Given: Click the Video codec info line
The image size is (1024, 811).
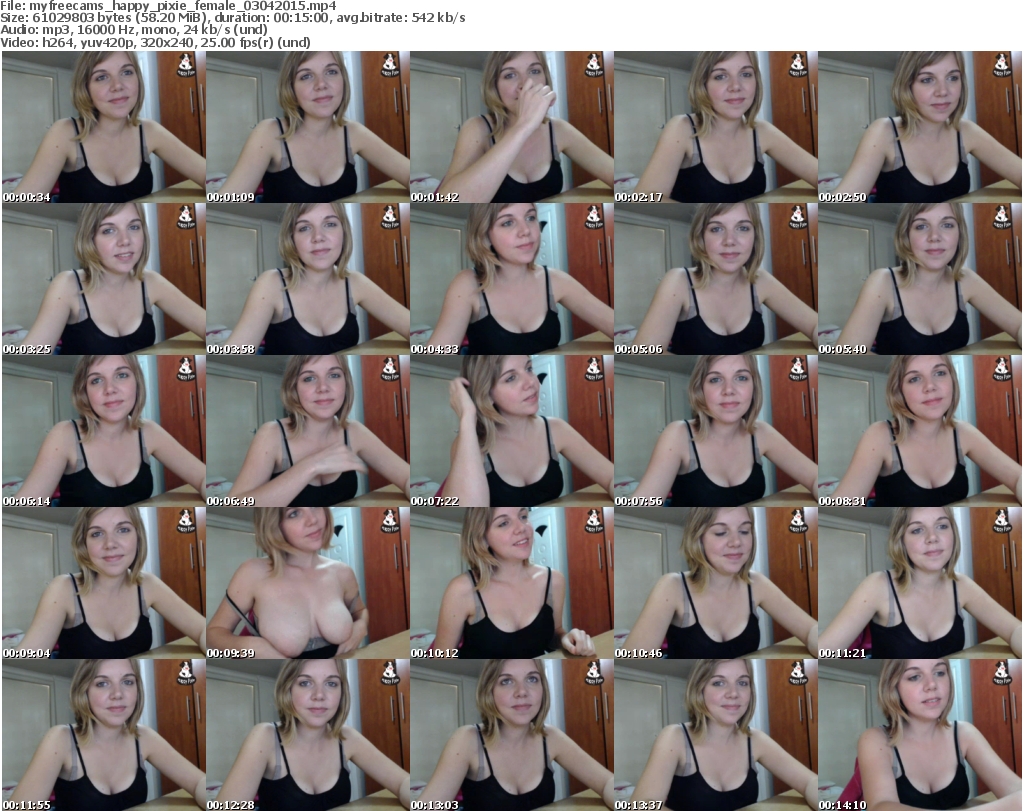Looking at the screenshot, I should [x=156, y=43].
